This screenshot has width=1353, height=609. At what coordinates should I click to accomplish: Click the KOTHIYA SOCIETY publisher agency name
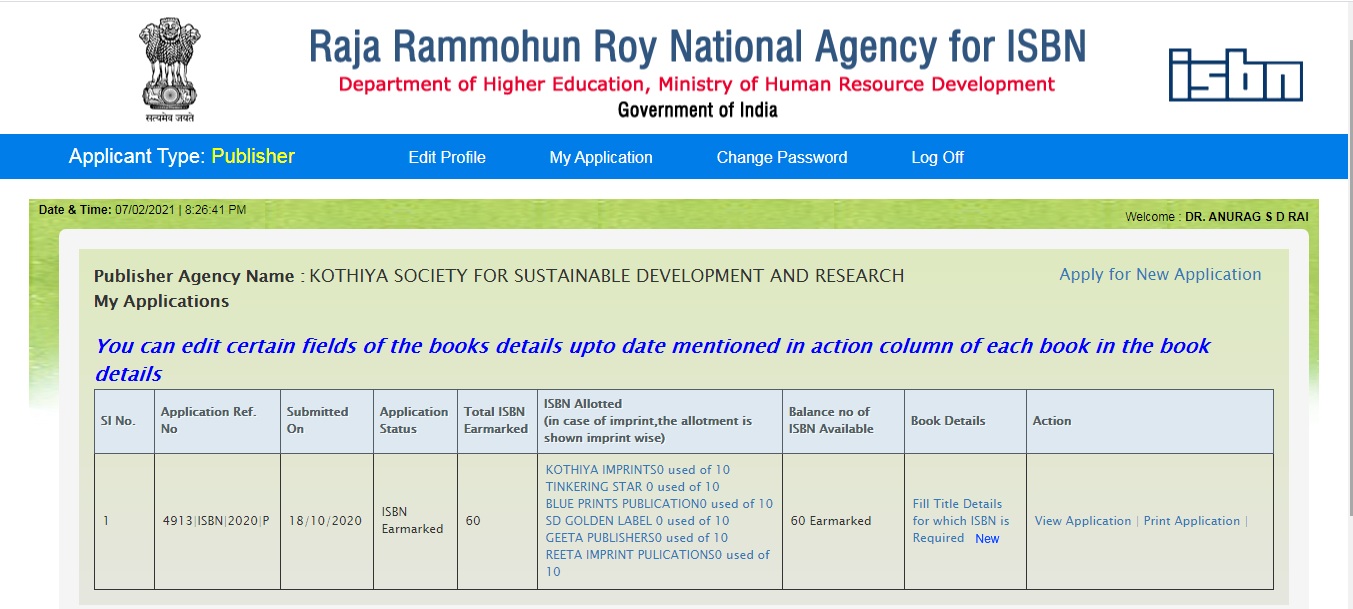pyautogui.click(x=607, y=276)
